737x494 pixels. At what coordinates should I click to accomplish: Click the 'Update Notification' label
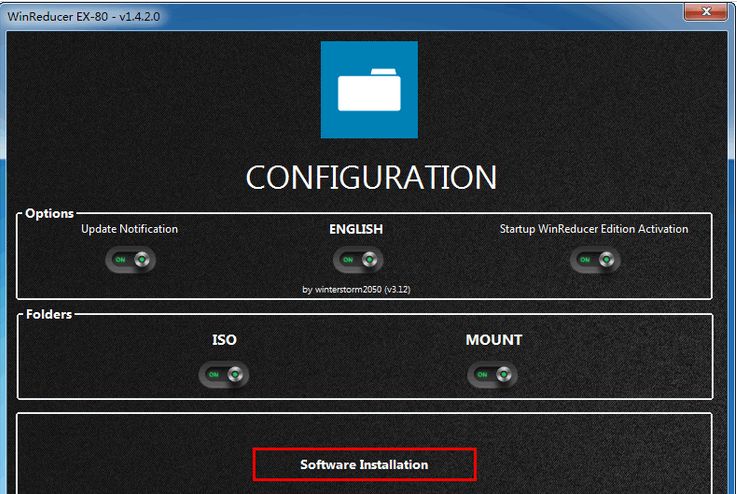click(130, 229)
